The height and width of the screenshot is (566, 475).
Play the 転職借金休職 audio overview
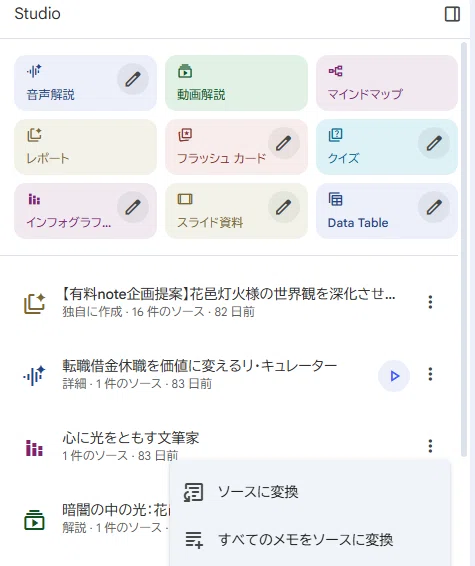click(394, 376)
